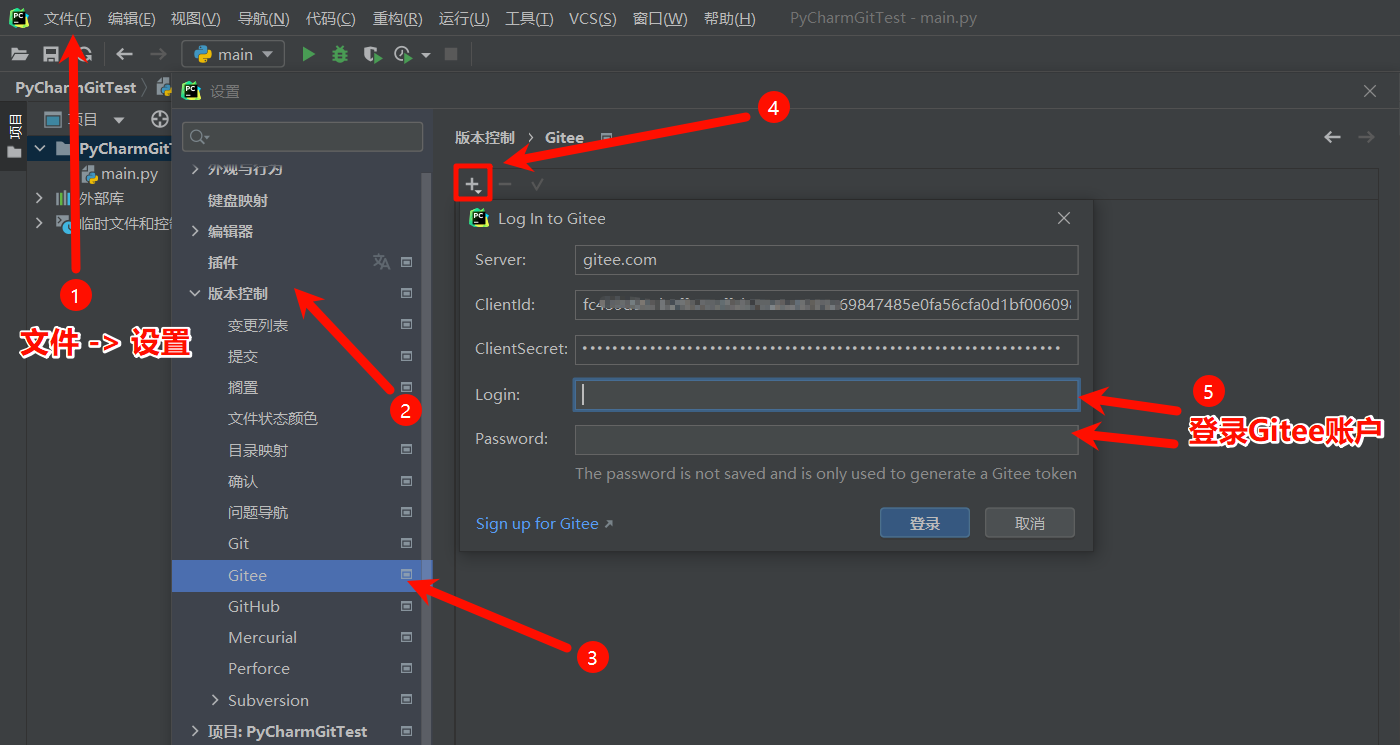Open the 帮助(H) menu
Viewport: 1400px width, 745px height.
(730, 19)
